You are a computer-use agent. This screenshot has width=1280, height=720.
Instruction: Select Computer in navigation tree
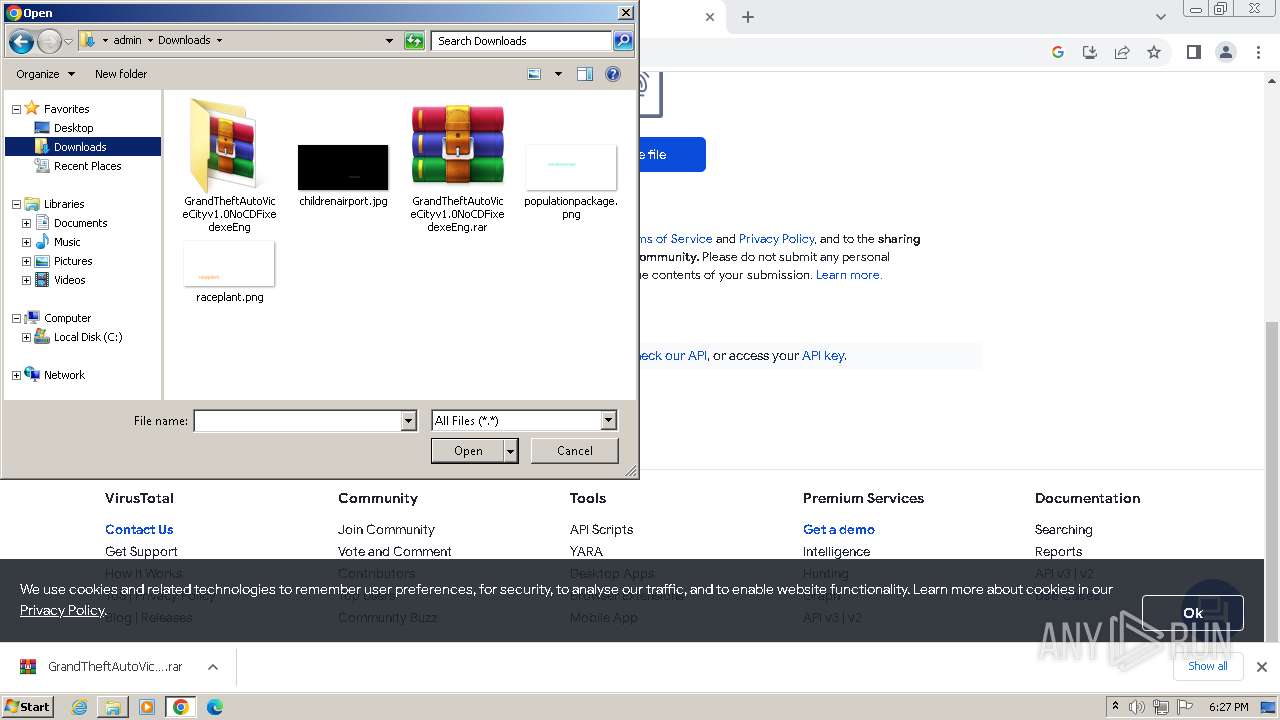pyautogui.click(x=67, y=318)
